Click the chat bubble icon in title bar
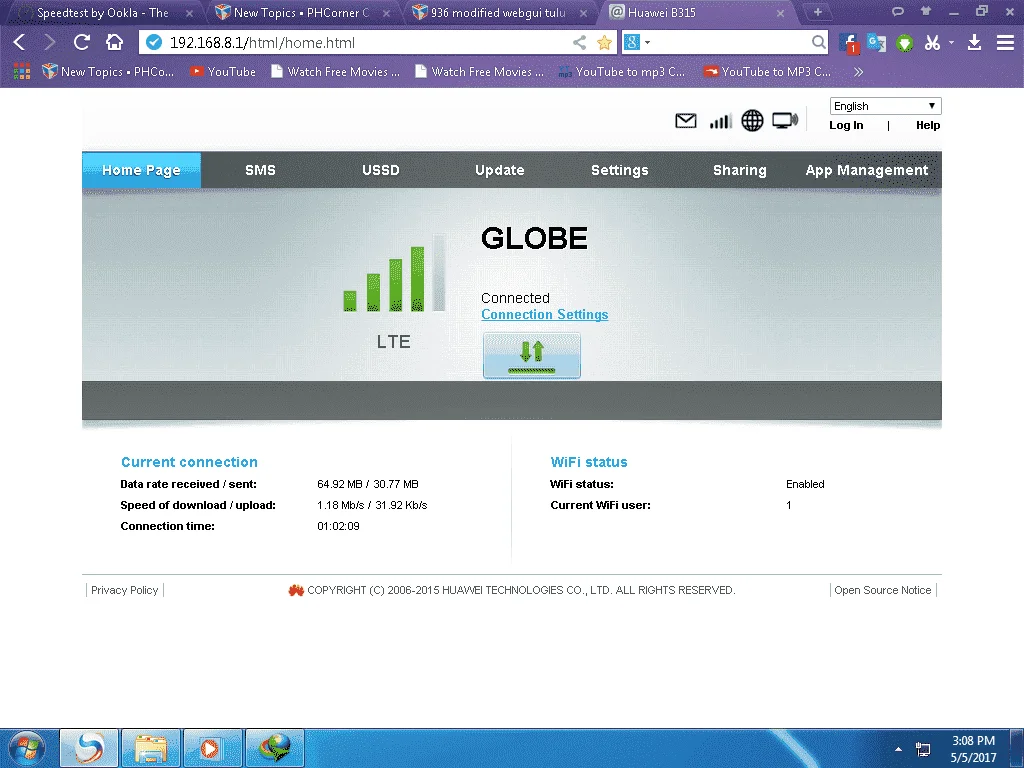 [x=898, y=11]
